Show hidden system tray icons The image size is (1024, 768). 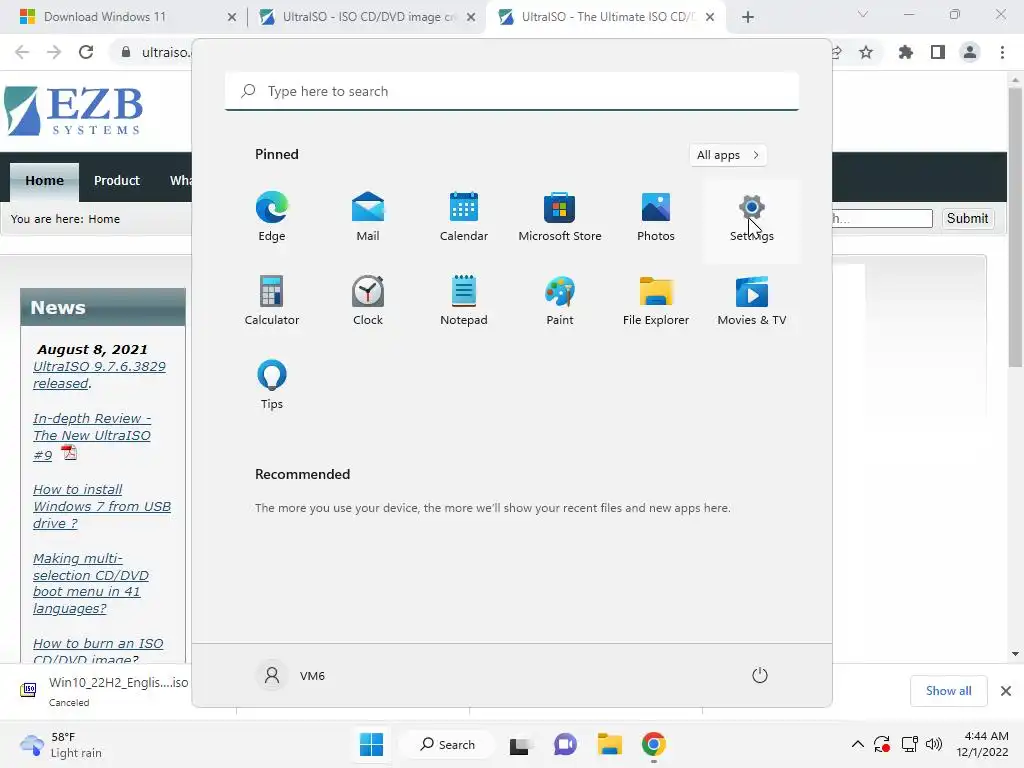(x=857, y=744)
